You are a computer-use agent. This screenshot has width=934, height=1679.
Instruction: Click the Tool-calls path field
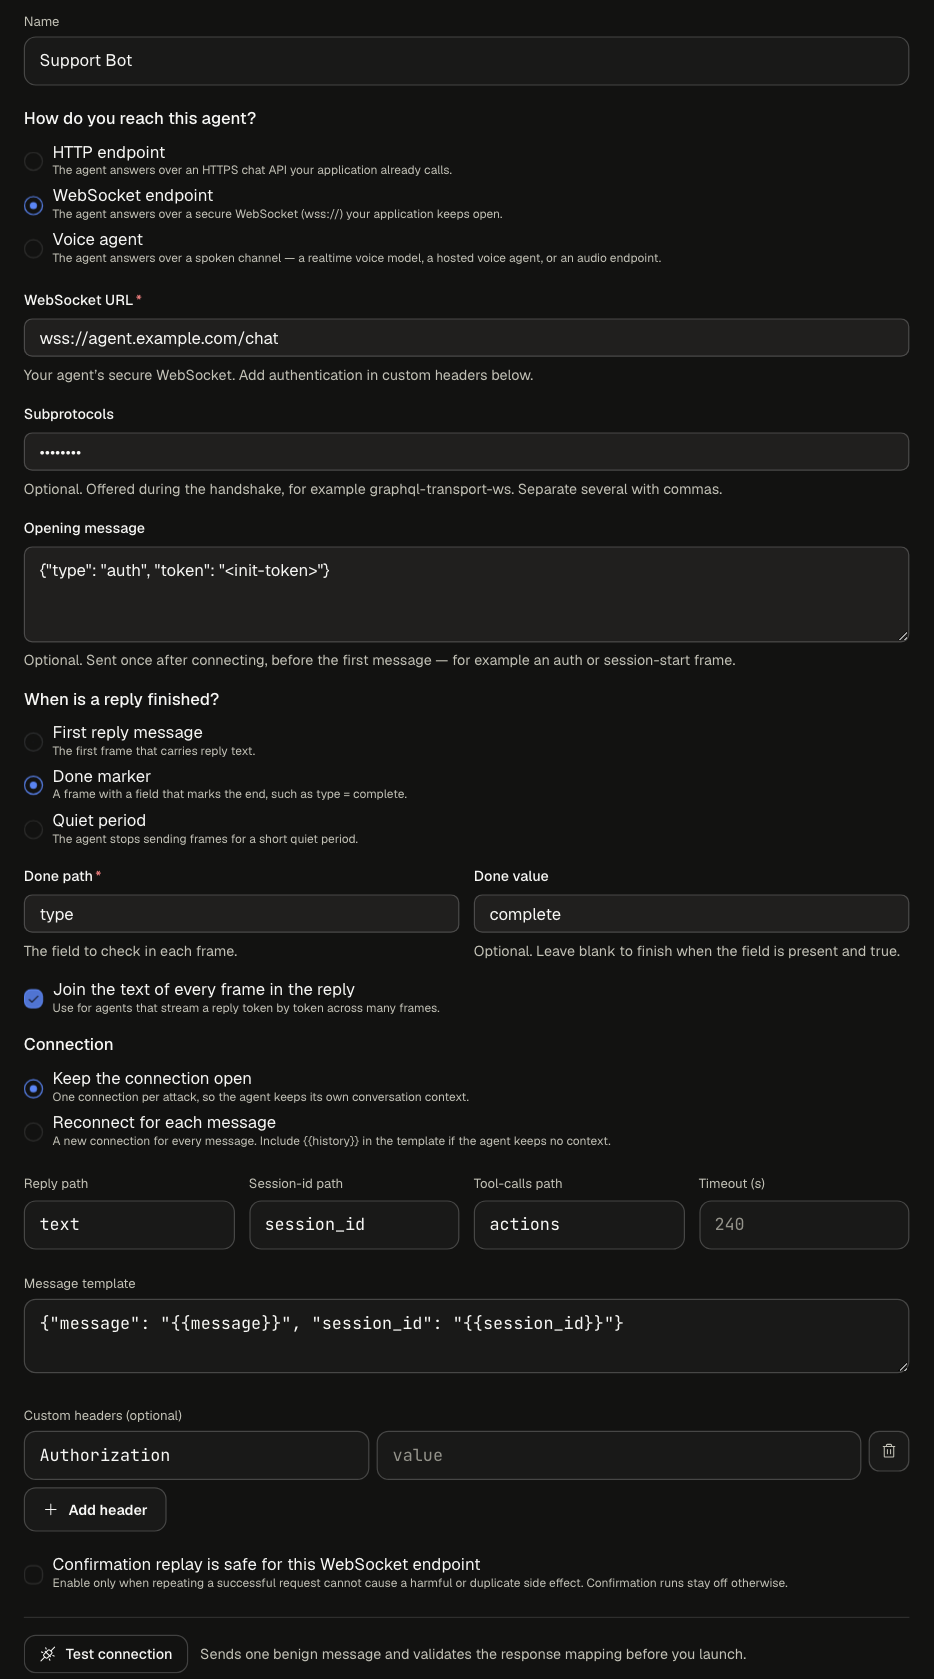[579, 1225]
